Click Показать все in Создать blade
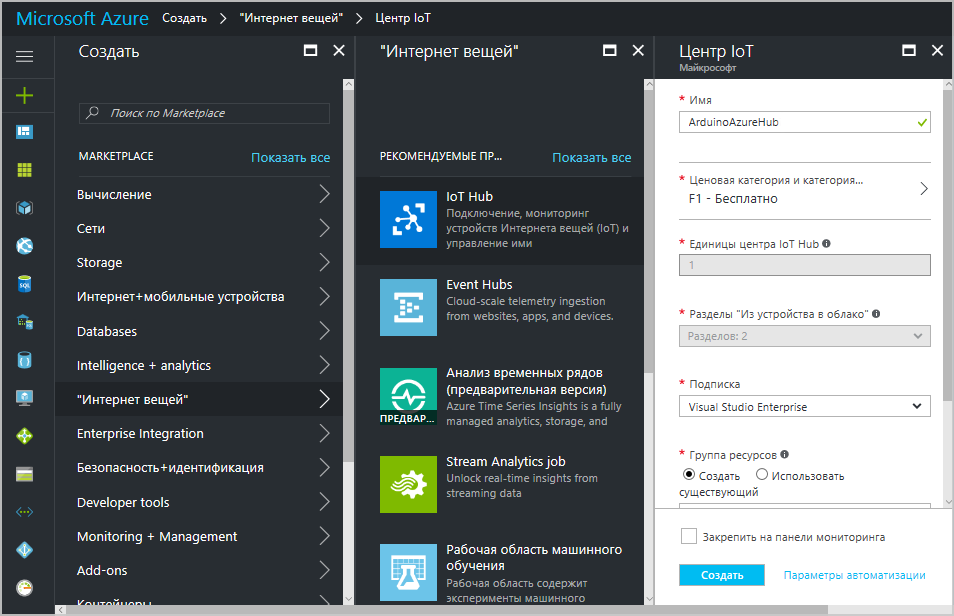The width and height of the screenshot is (954, 616). [x=291, y=158]
